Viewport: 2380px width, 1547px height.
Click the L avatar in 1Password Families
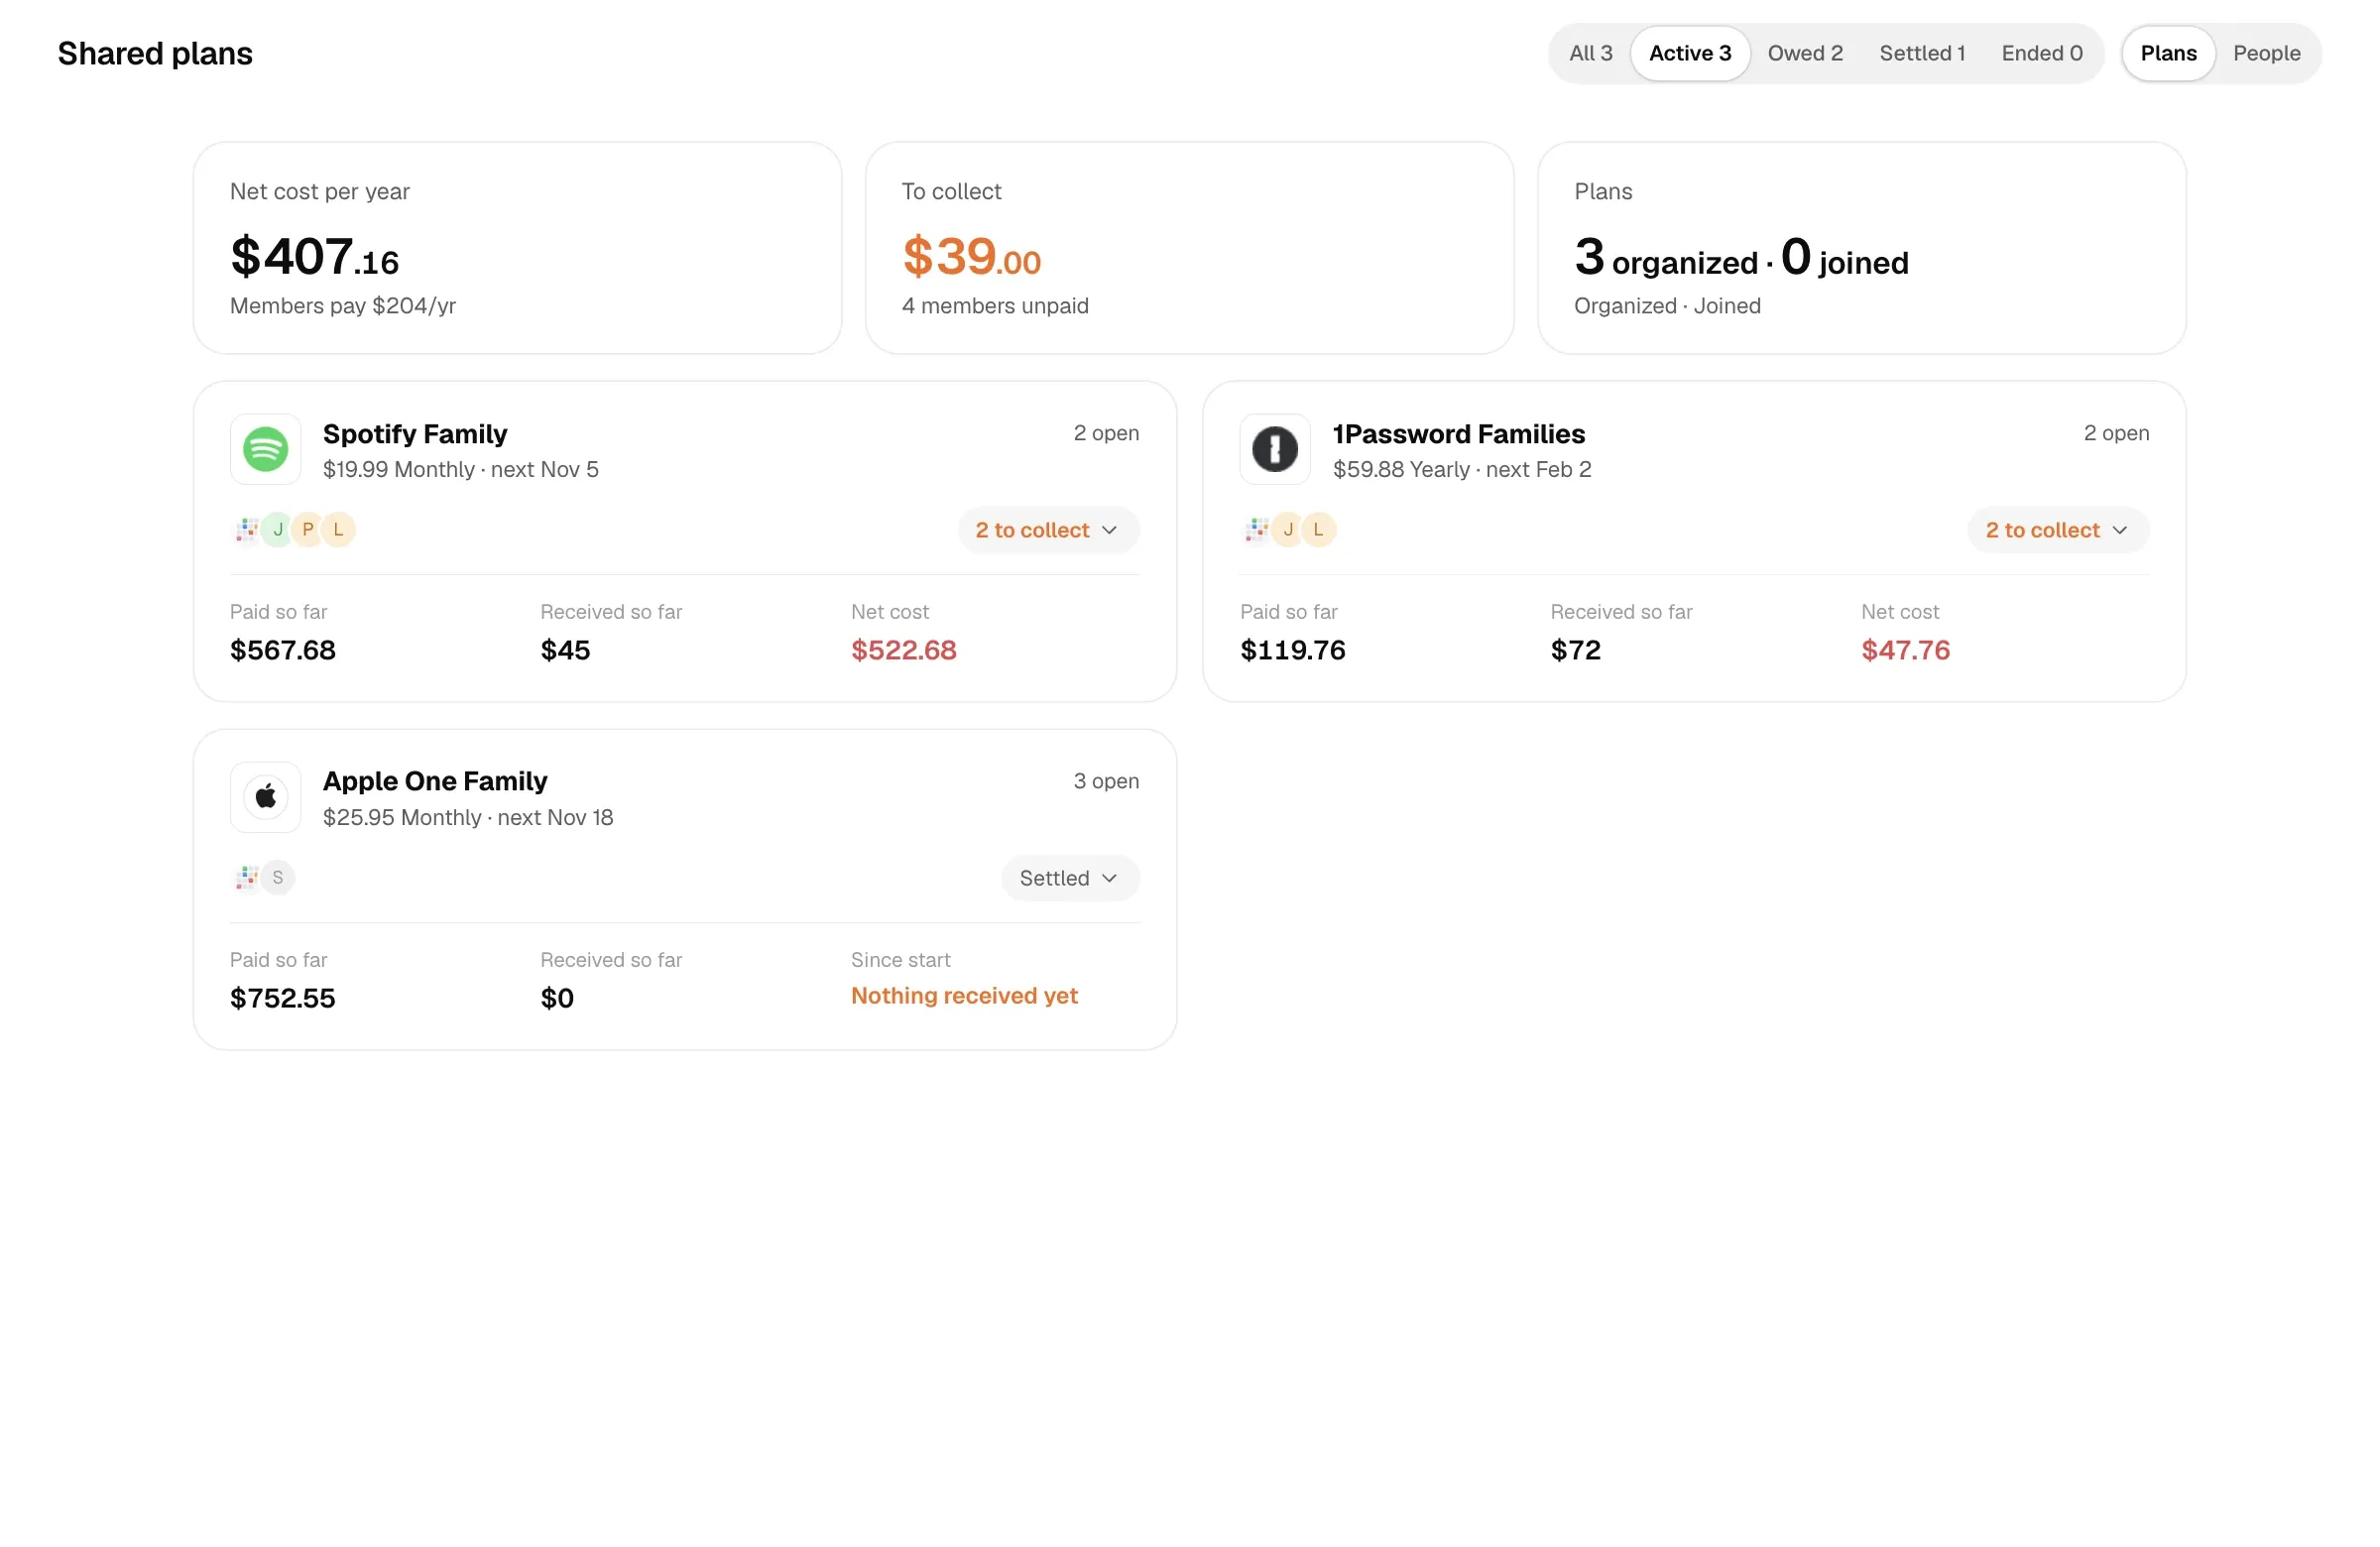coord(1319,529)
